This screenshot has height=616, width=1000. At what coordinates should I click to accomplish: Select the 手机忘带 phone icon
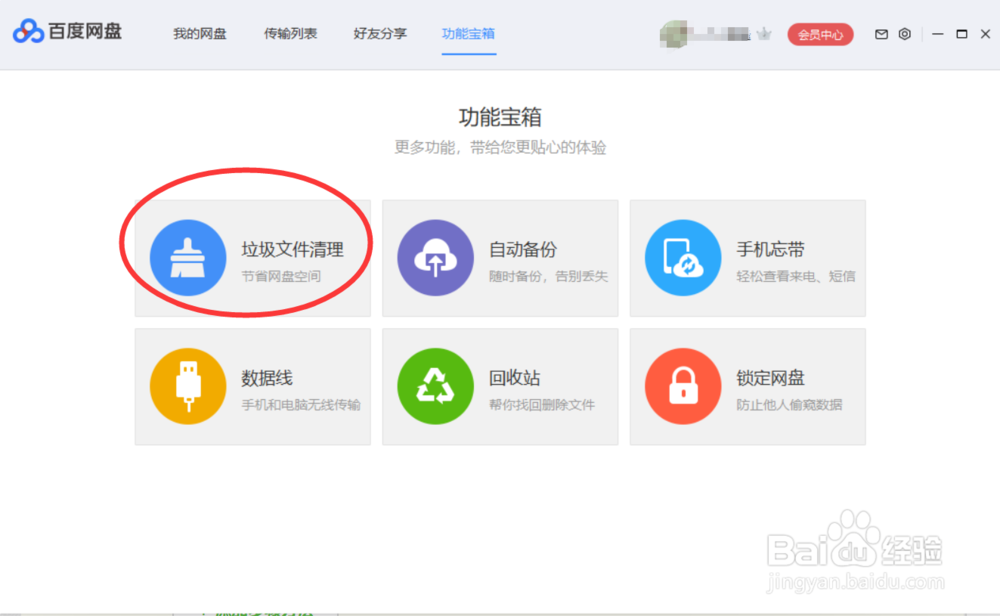683,257
